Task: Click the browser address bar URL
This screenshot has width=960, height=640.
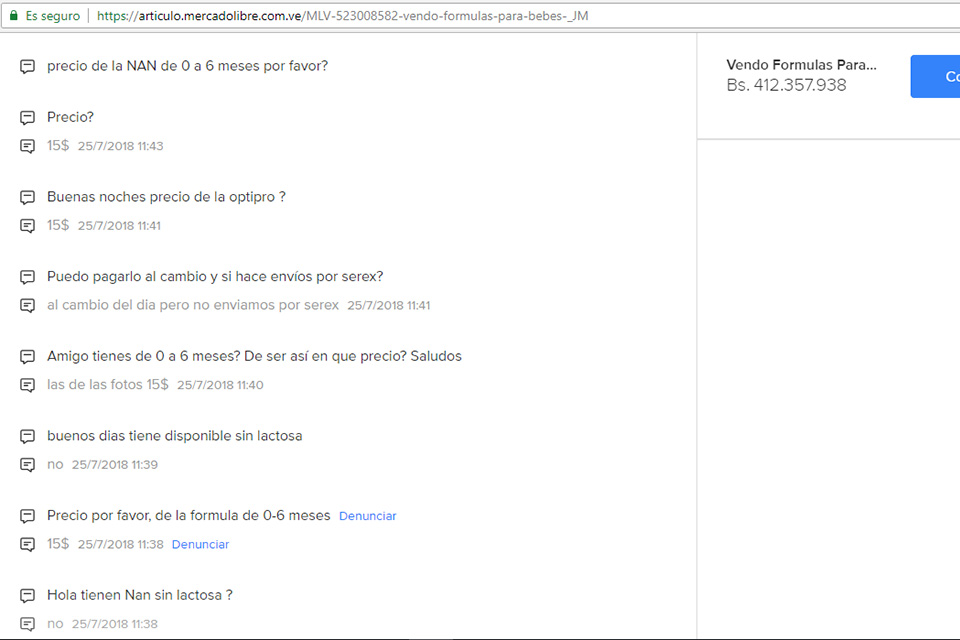Action: (342, 16)
